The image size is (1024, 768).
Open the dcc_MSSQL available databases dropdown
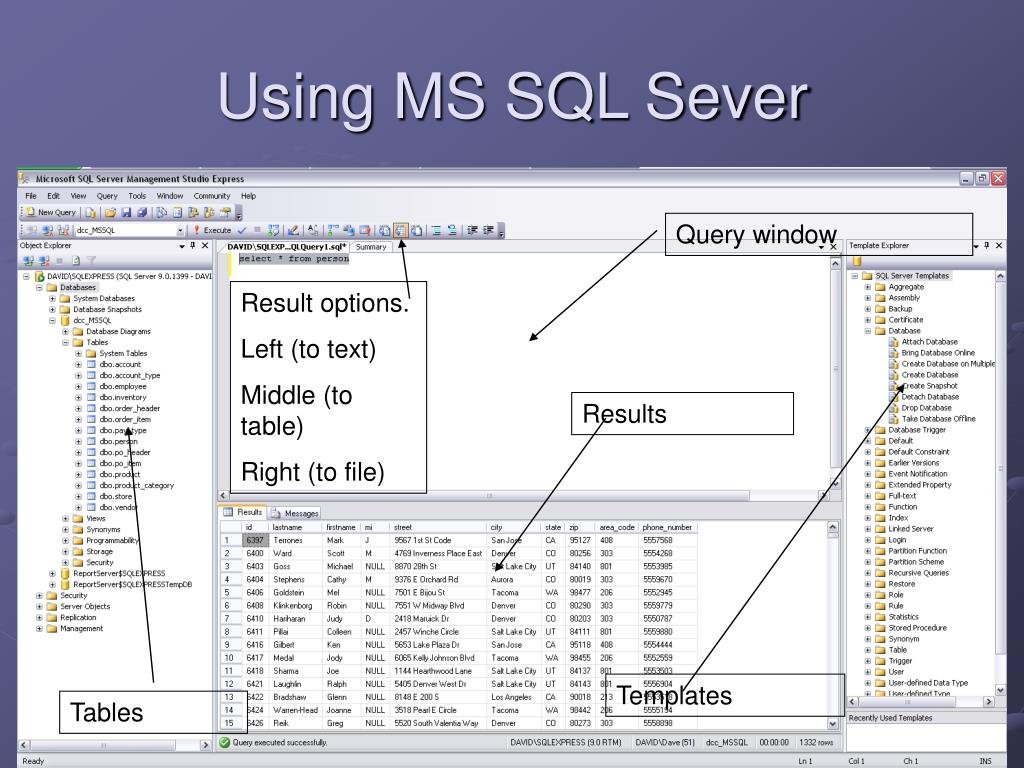[x=180, y=230]
